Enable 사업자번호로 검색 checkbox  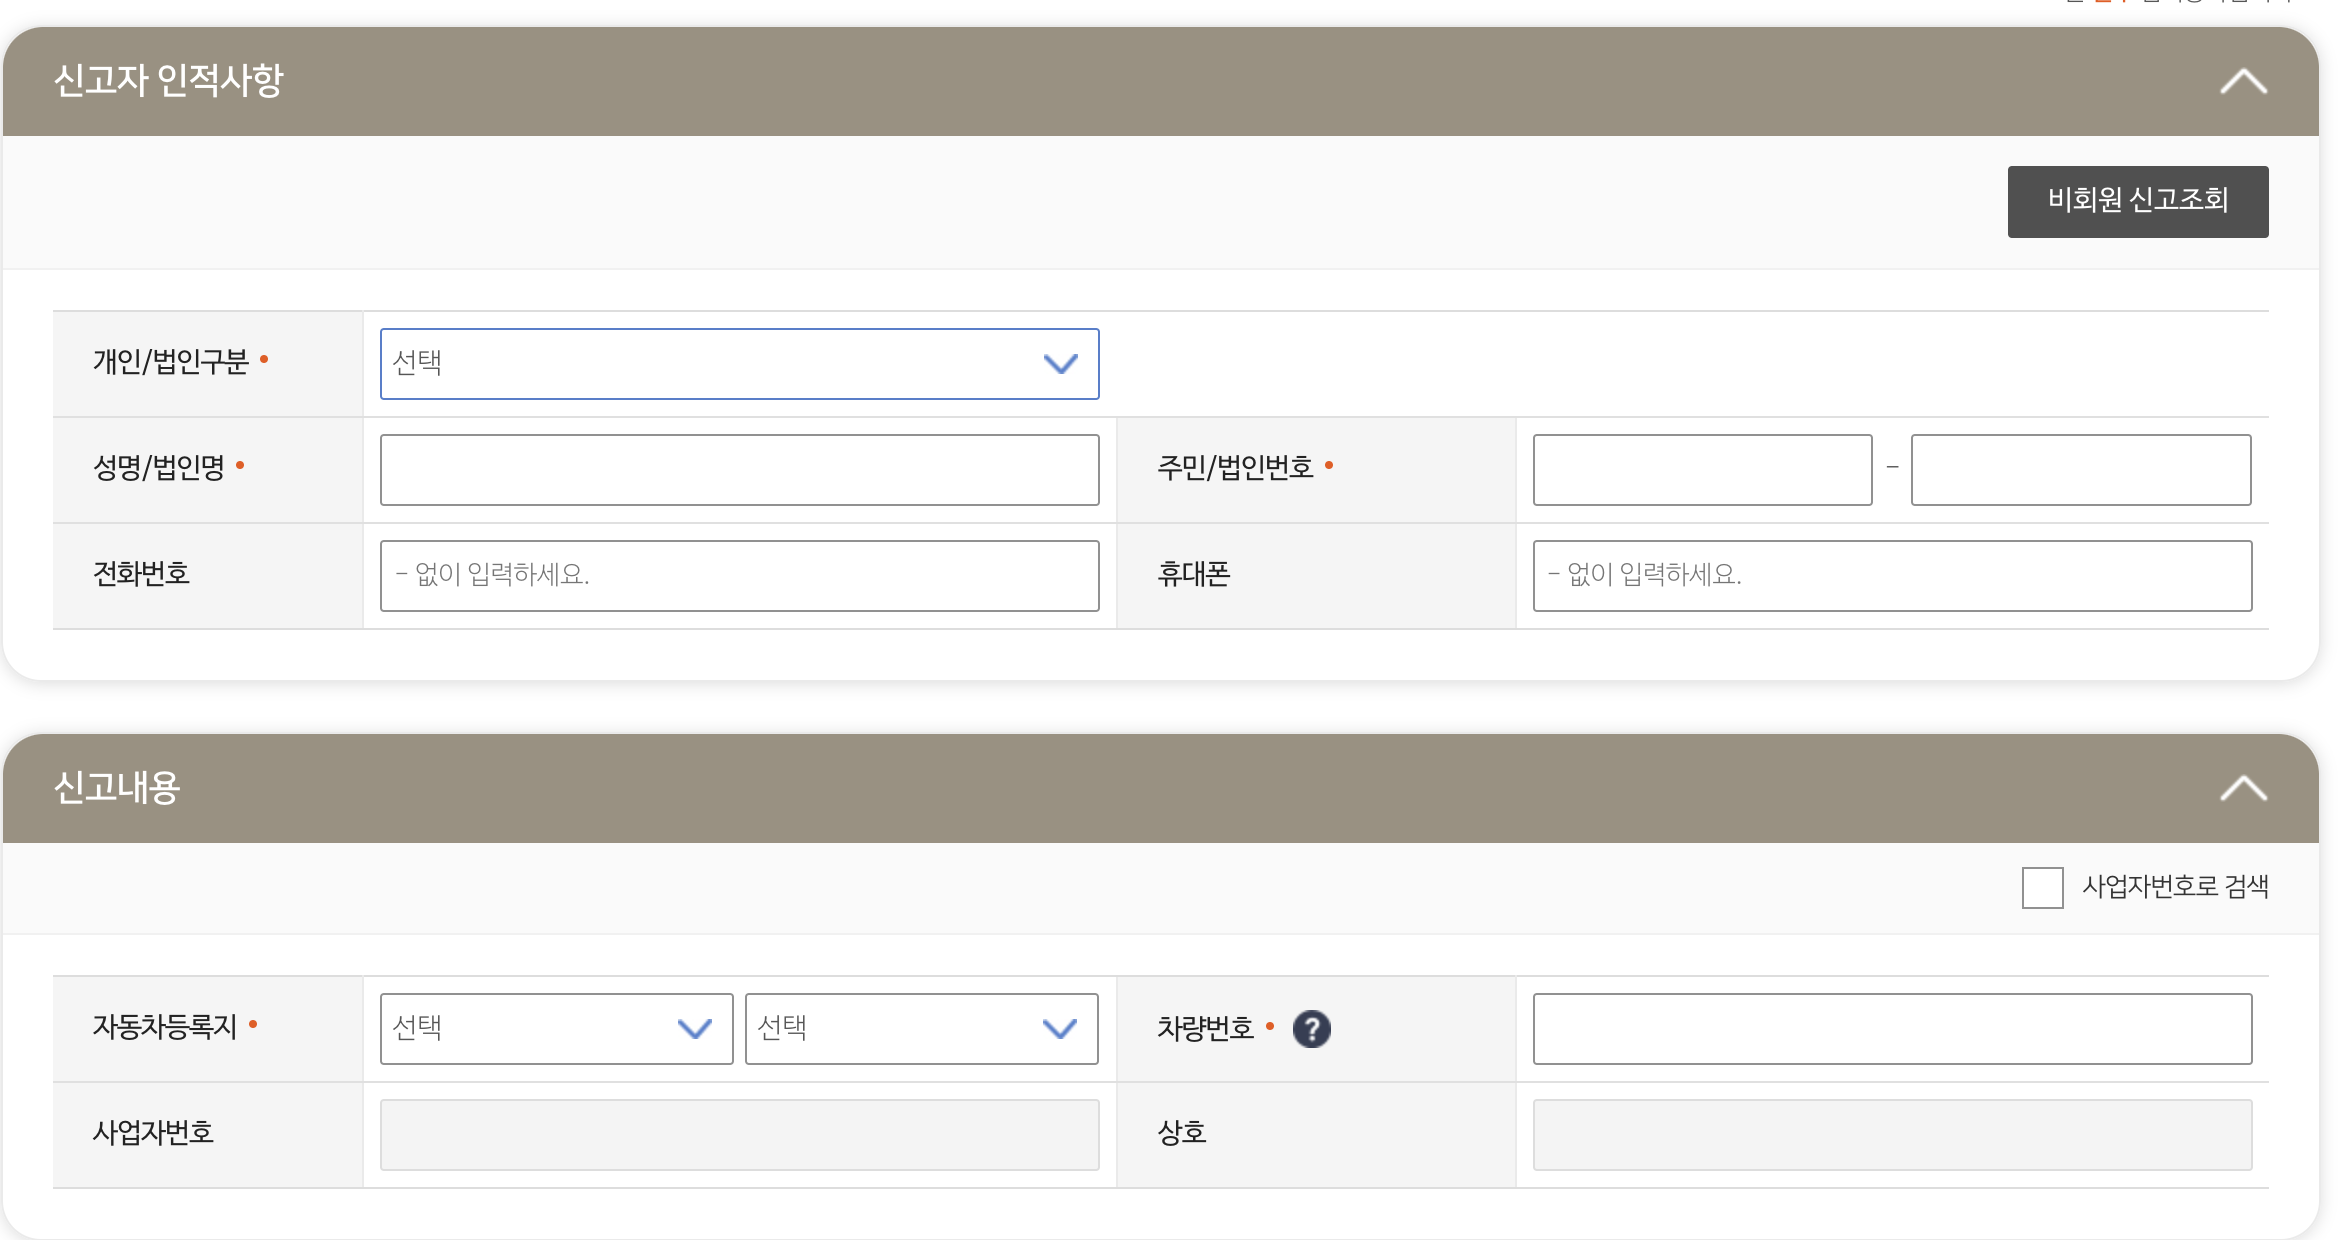point(2042,887)
